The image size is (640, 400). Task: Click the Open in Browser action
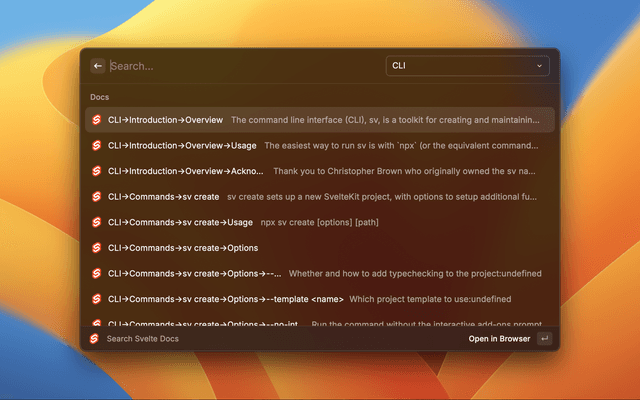tap(499, 339)
